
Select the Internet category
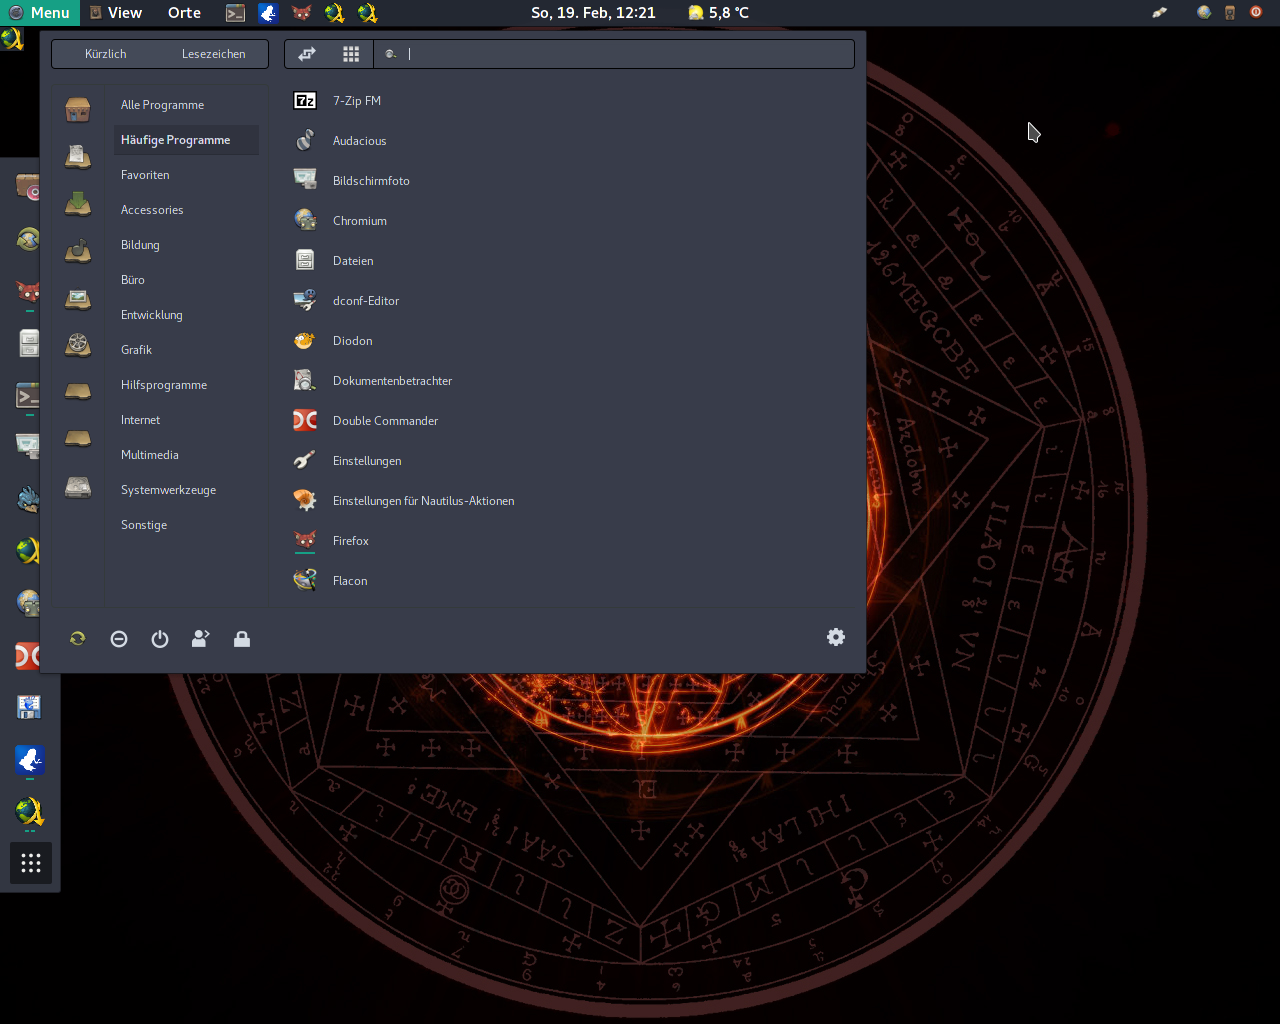click(141, 420)
